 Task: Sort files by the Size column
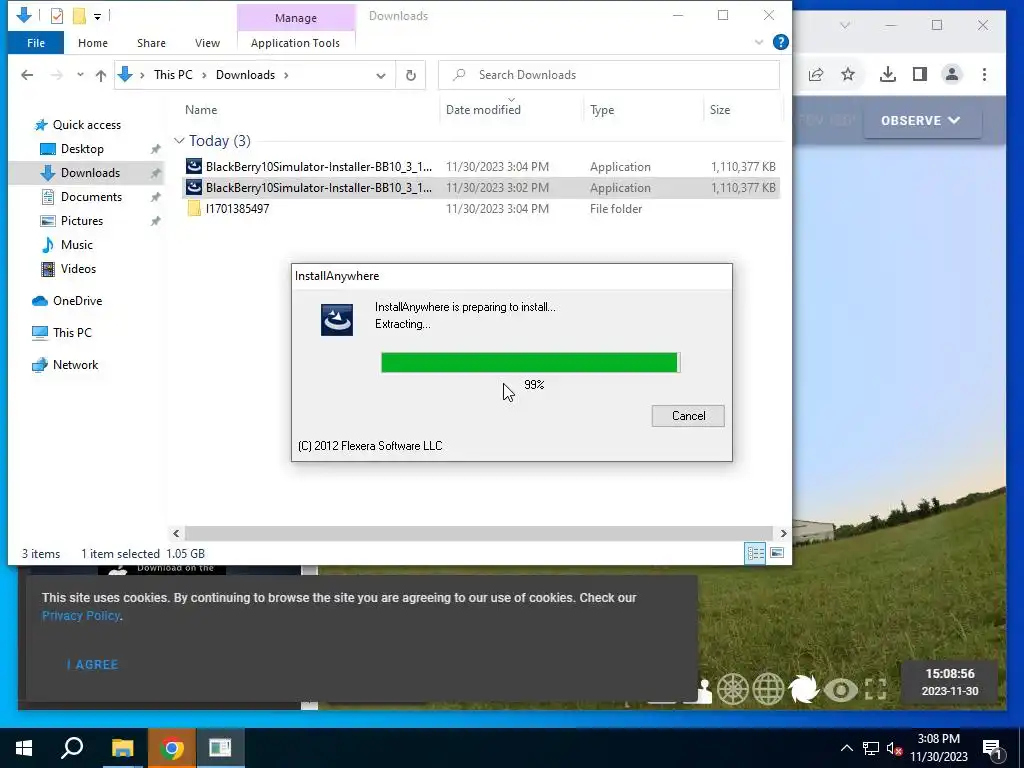tap(720, 110)
